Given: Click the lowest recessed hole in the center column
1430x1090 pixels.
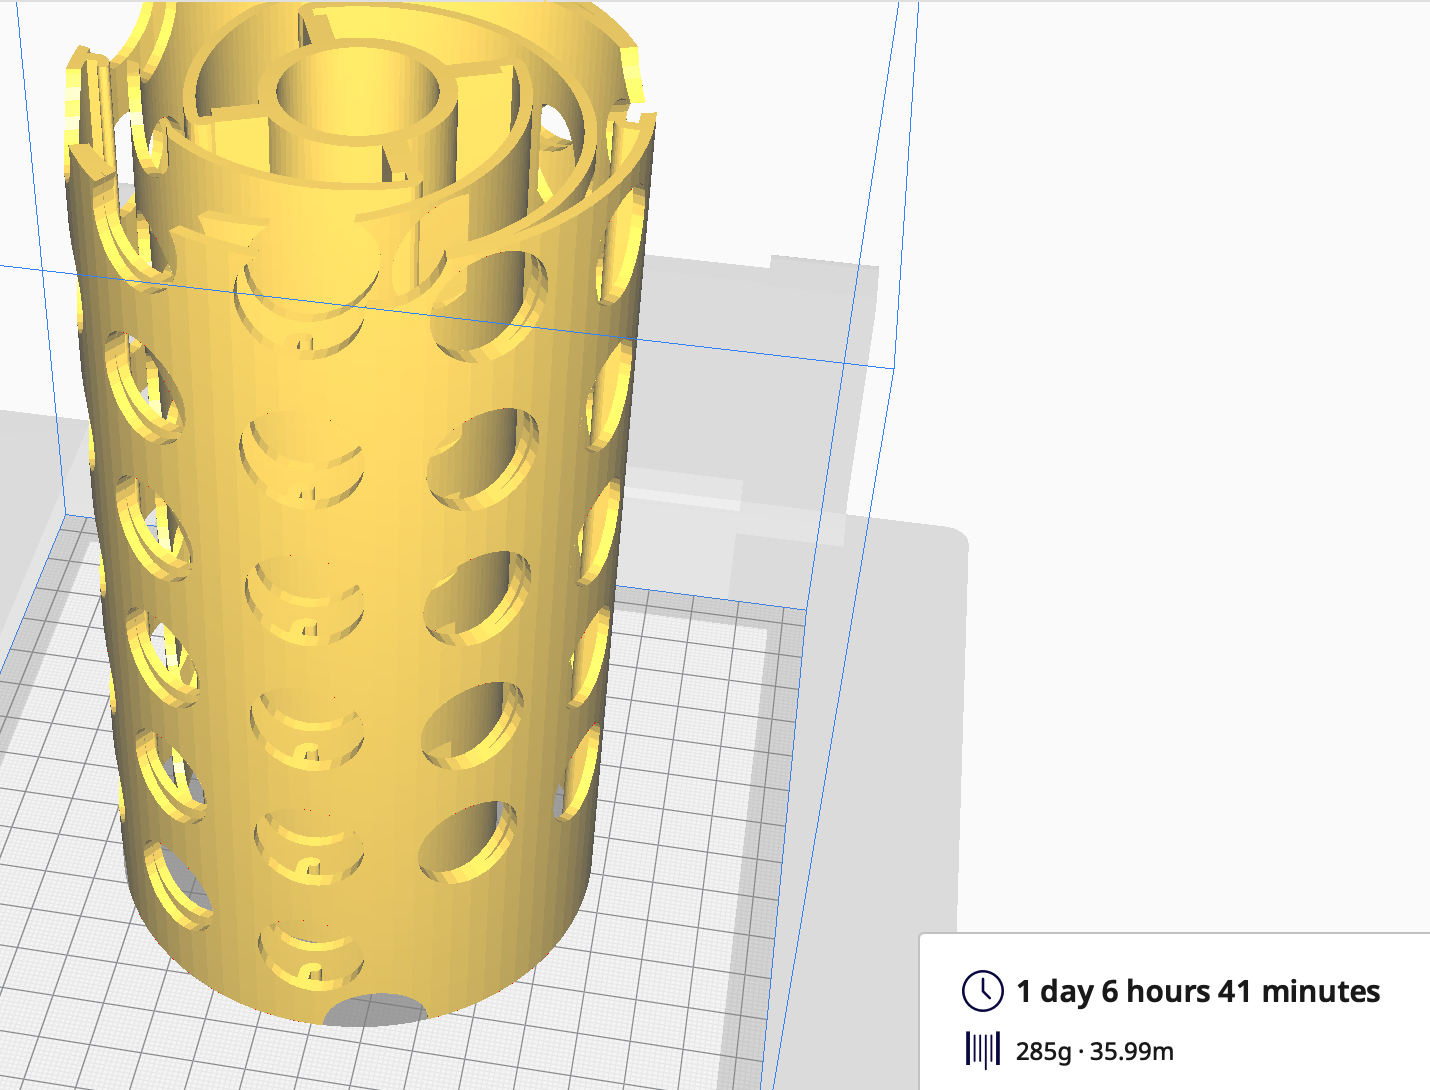Looking at the screenshot, I should 310,957.
